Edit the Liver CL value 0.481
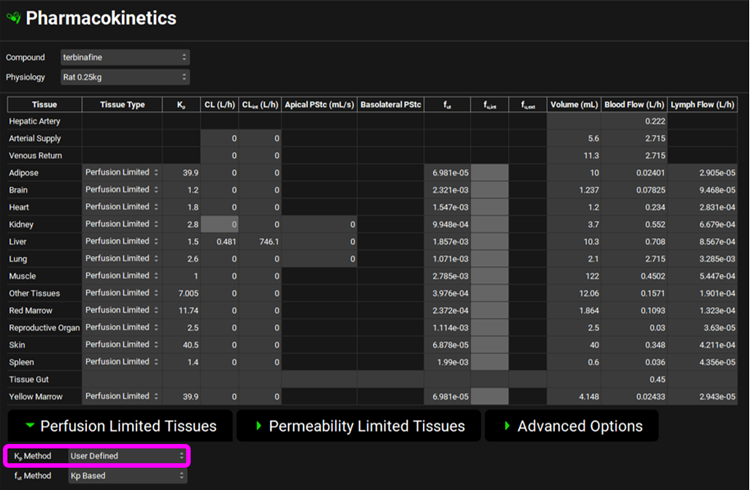Image resolution: width=750 pixels, height=490 pixels. (x=220, y=242)
